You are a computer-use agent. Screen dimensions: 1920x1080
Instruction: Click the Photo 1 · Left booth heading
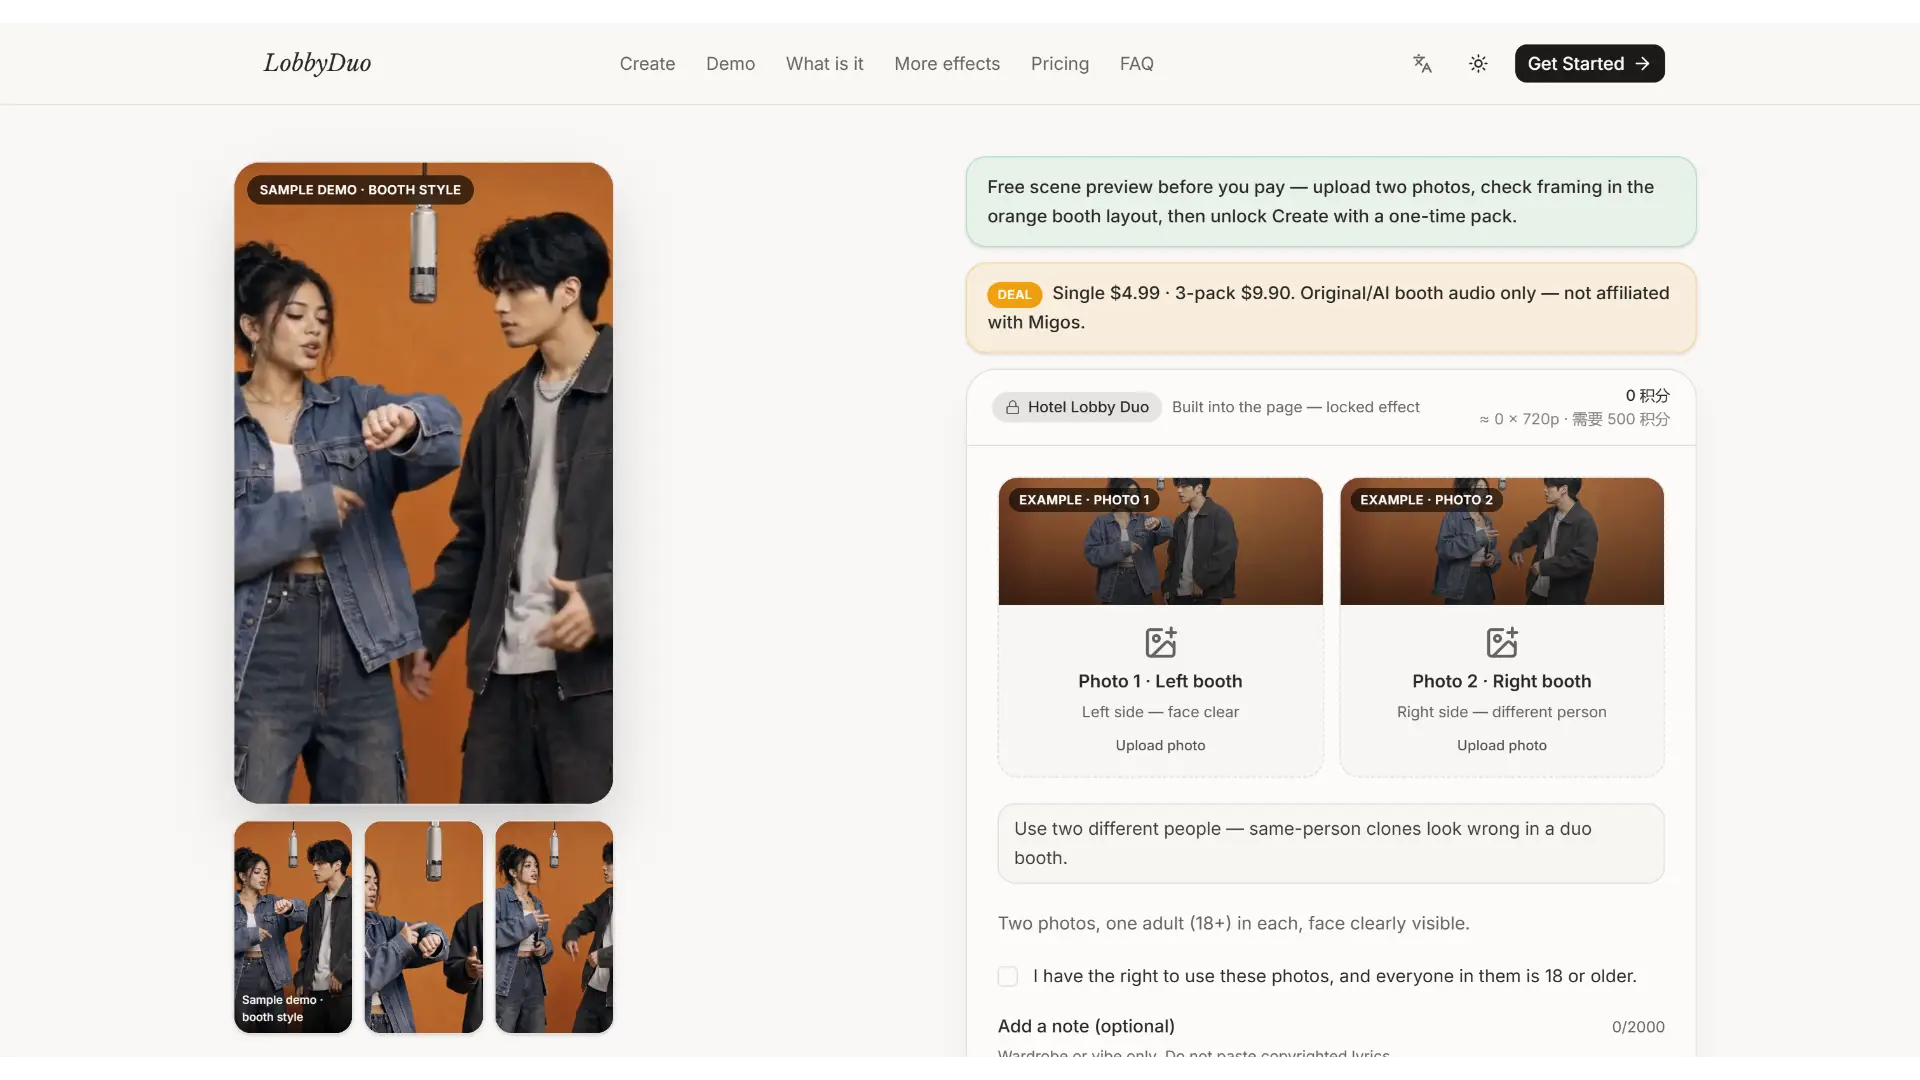(x=1160, y=681)
